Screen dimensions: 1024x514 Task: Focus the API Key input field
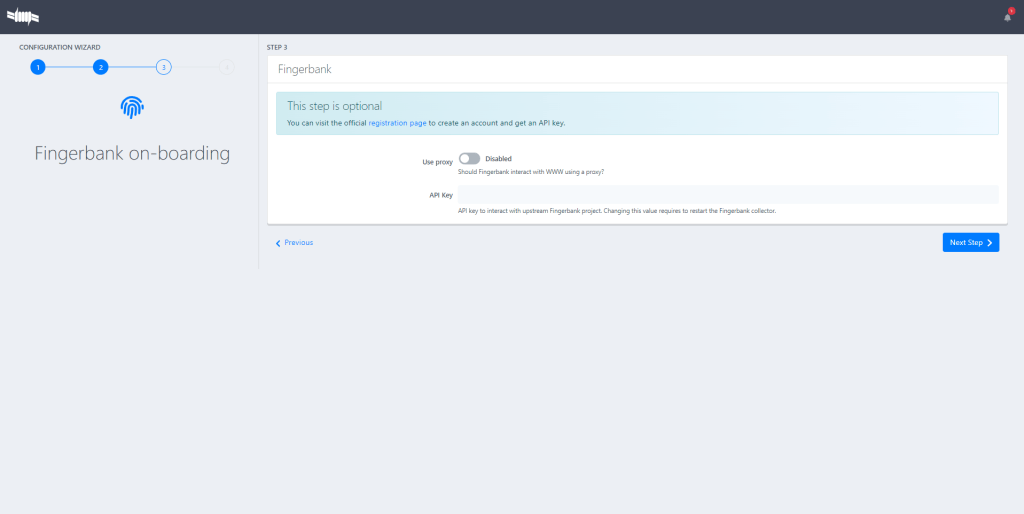tap(727, 194)
